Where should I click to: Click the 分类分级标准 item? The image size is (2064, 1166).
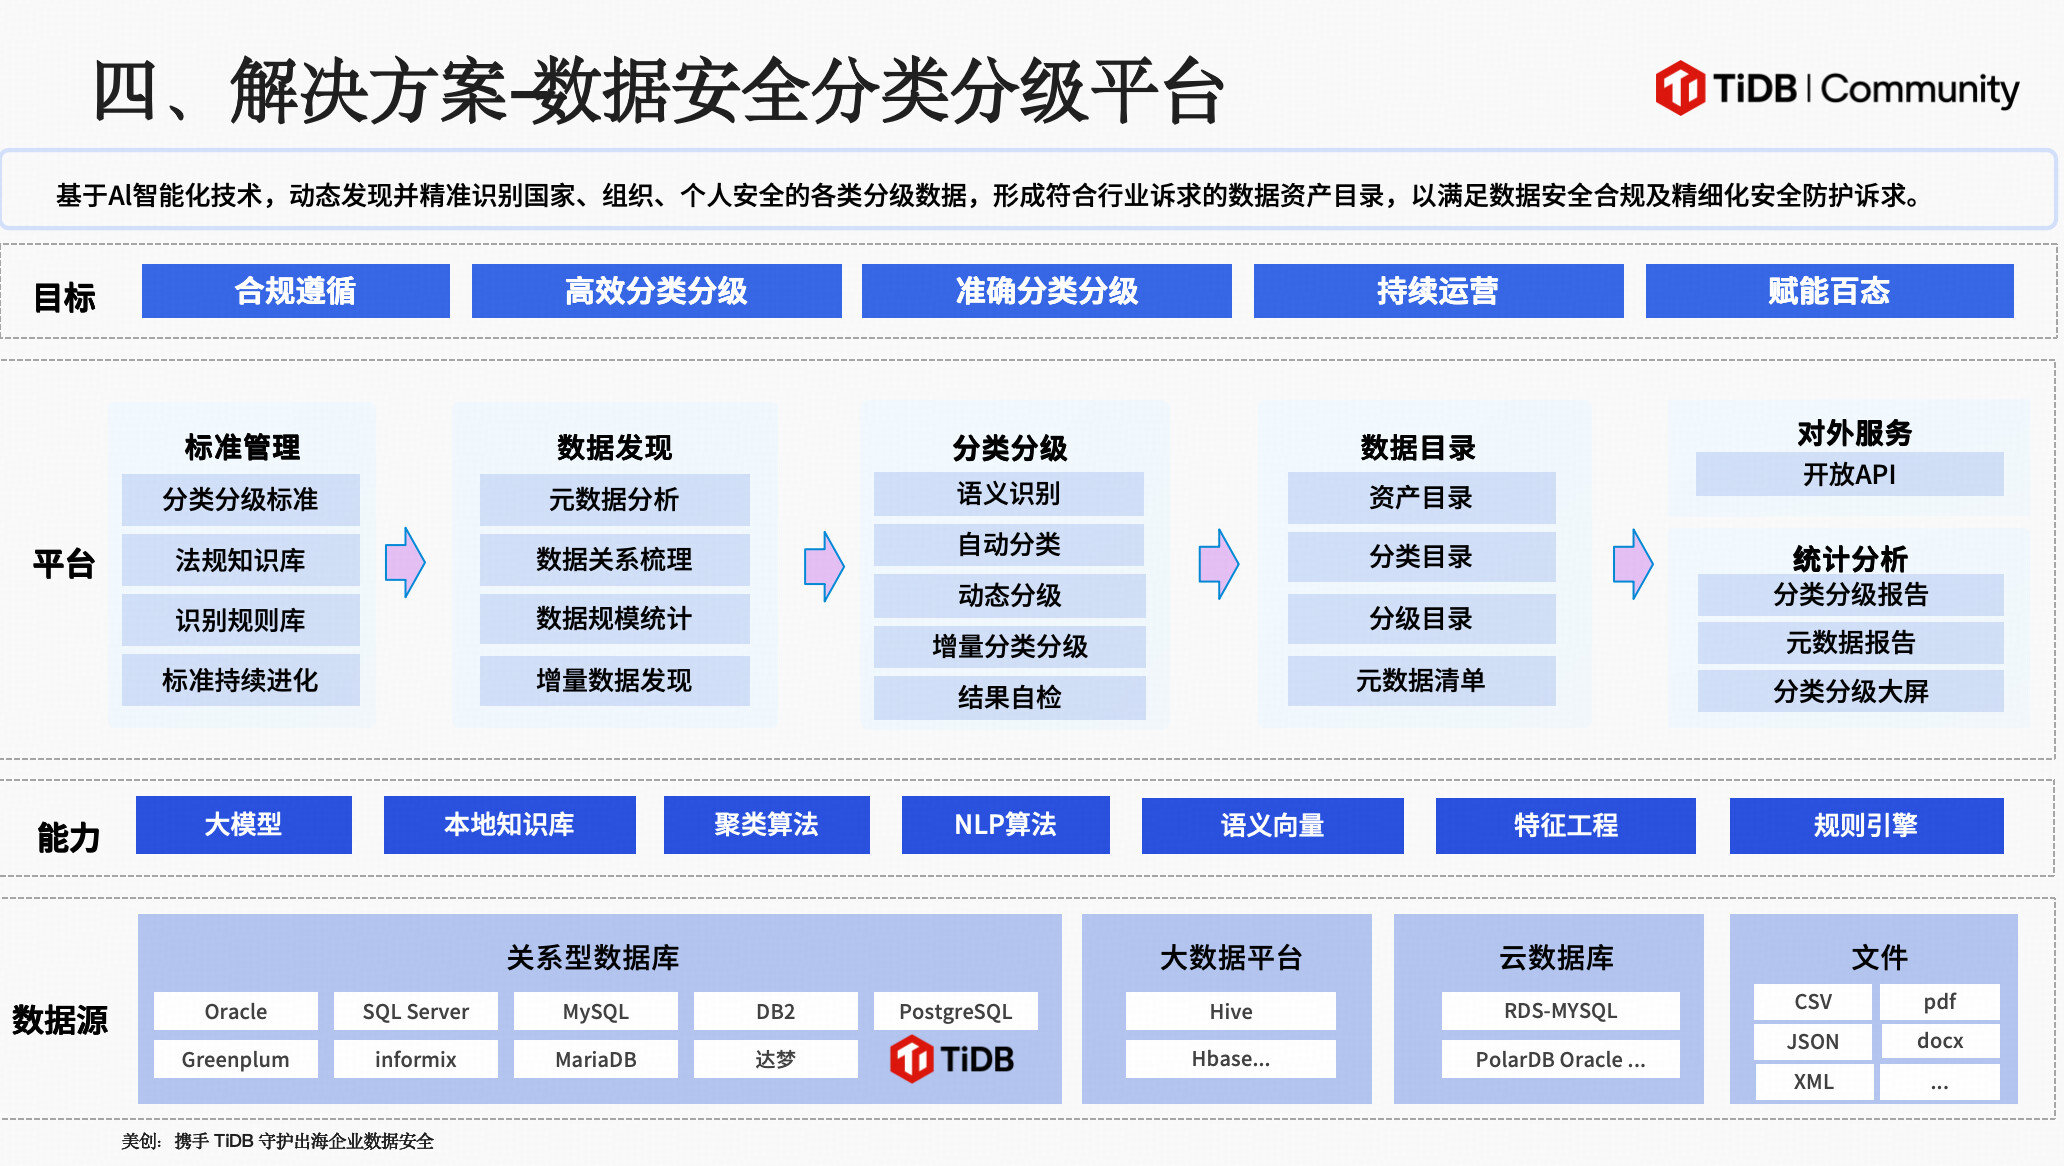coord(240,499)
